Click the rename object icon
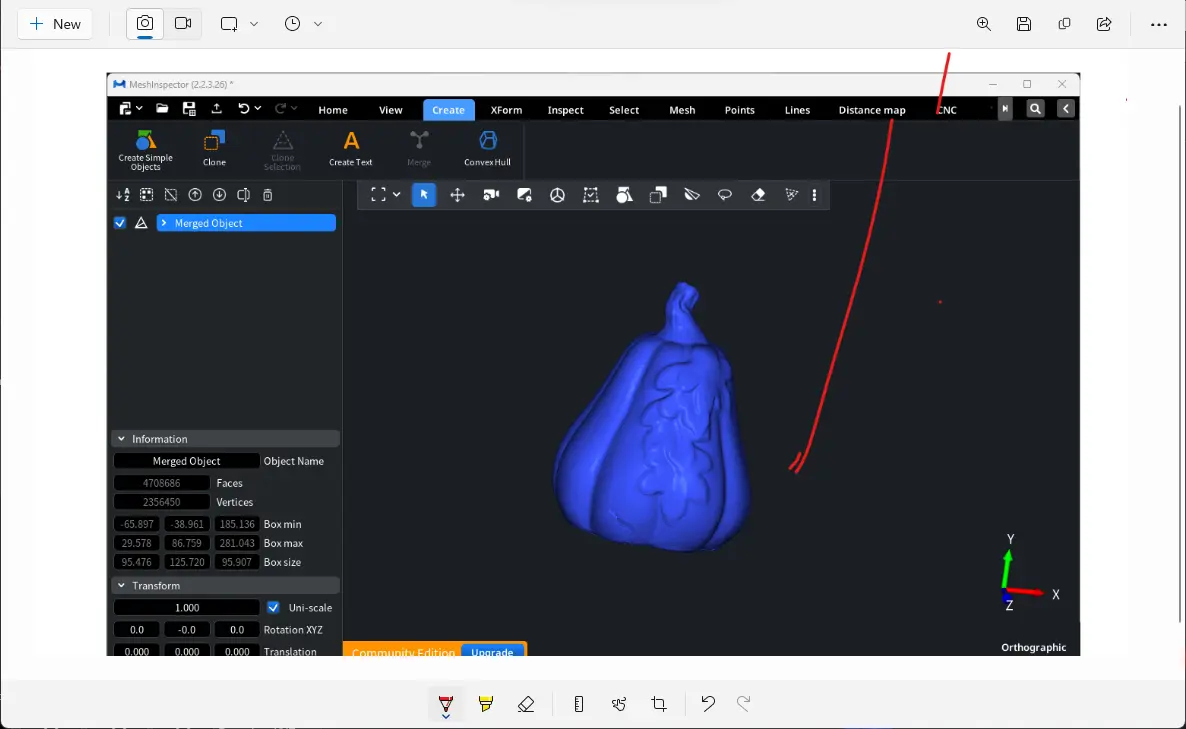The image size is (1186, 729). pos(244,195)
